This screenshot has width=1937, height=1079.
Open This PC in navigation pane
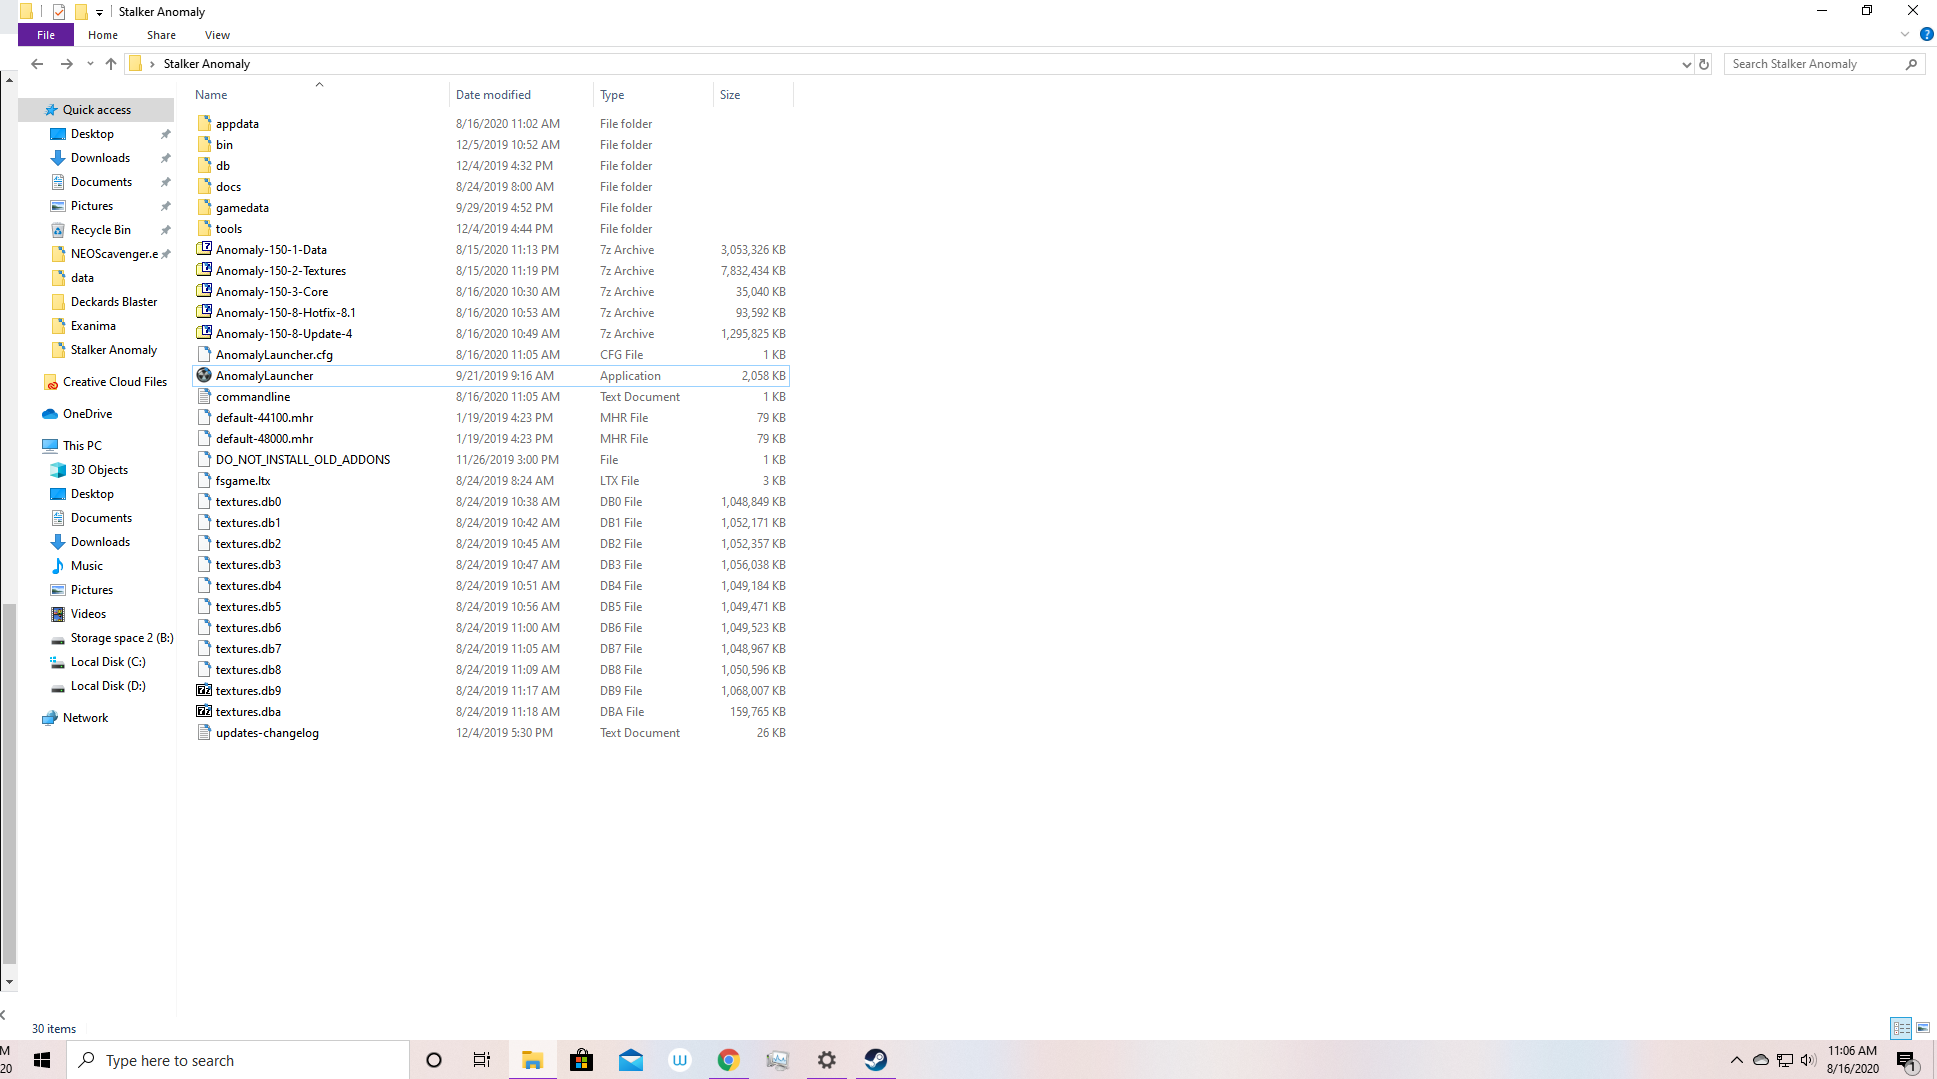click(x=82, y=446)
